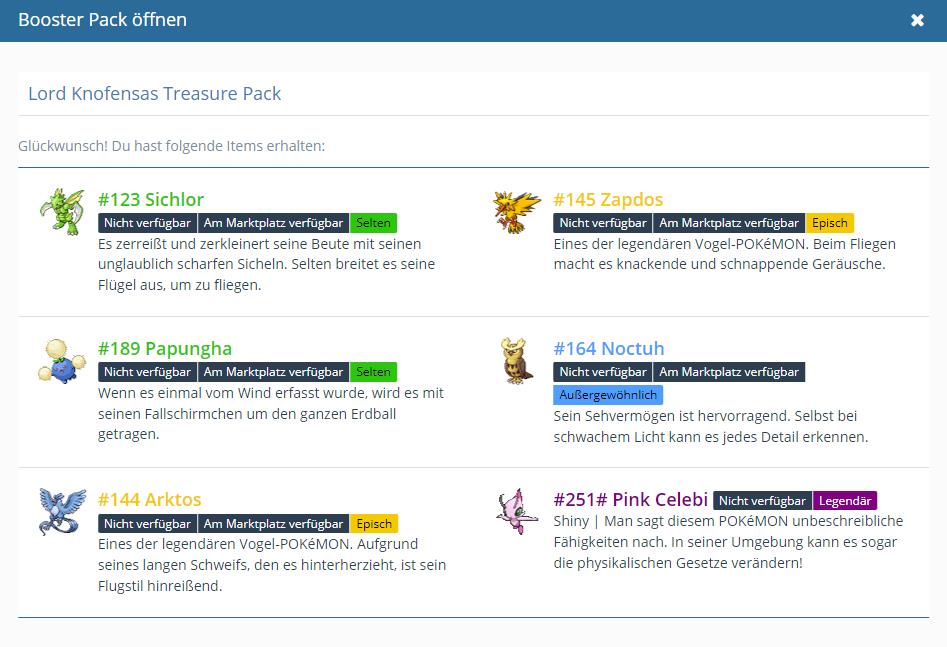
Task: Click Papungha's 'Am Marktplatz verfügbar' badge
Action: click(274, 372)
